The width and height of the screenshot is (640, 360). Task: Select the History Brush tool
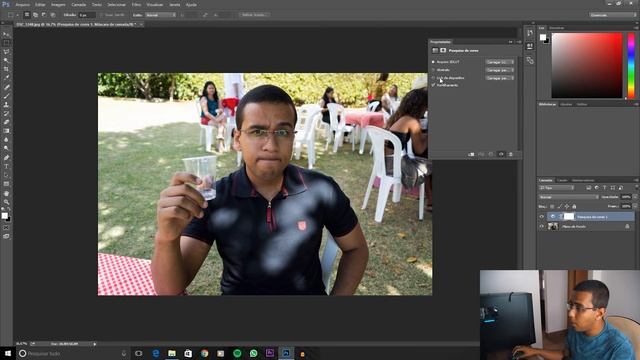[6, 113]
